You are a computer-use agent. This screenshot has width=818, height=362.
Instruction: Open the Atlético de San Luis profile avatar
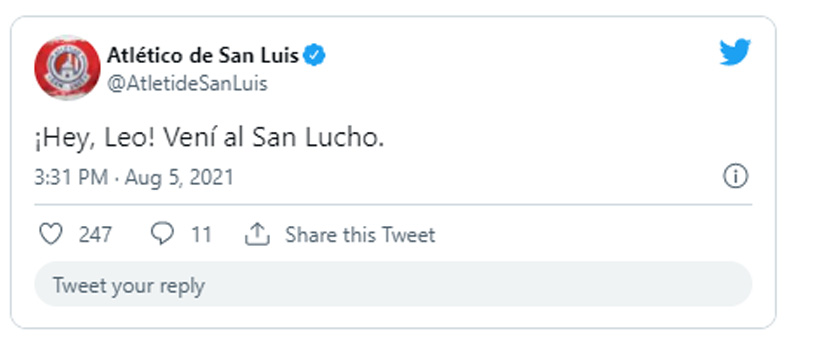pos(67,68)
